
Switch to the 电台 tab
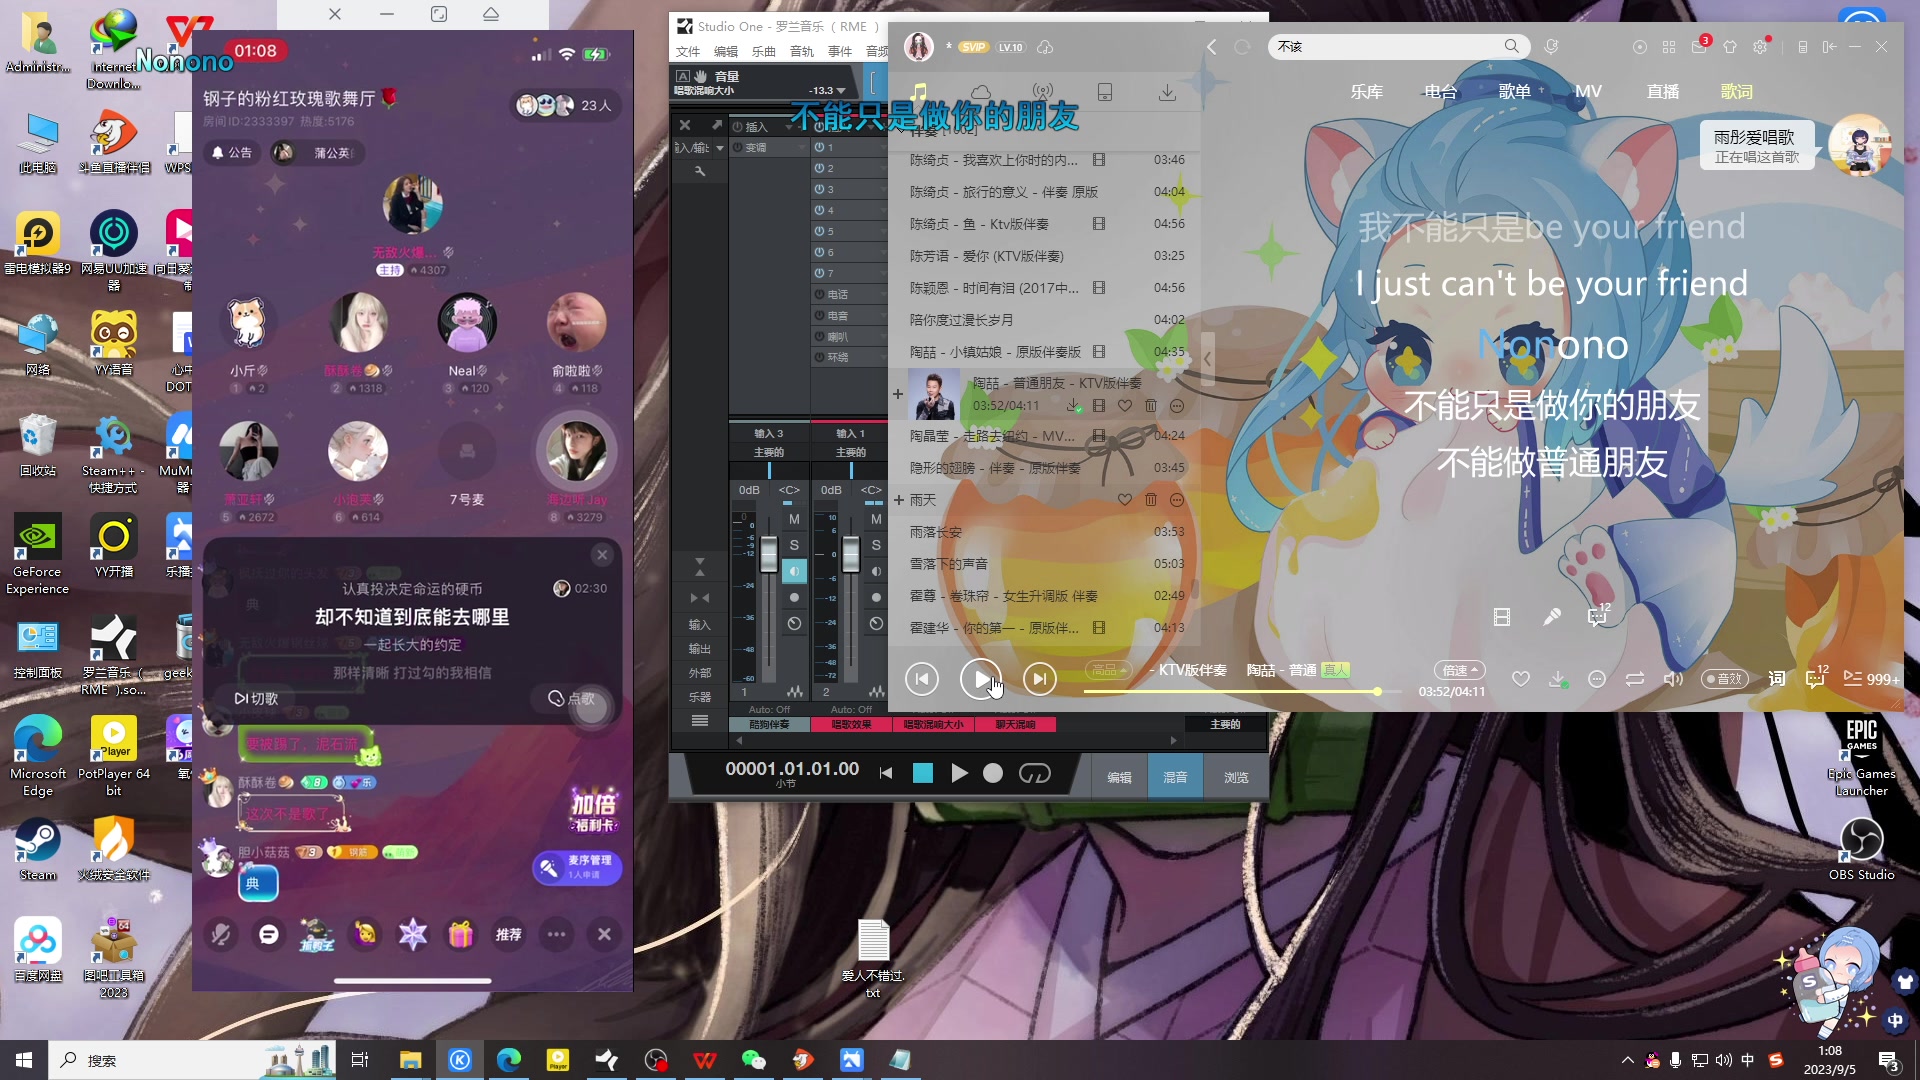pyautogui.click(x=1440, y=91)
